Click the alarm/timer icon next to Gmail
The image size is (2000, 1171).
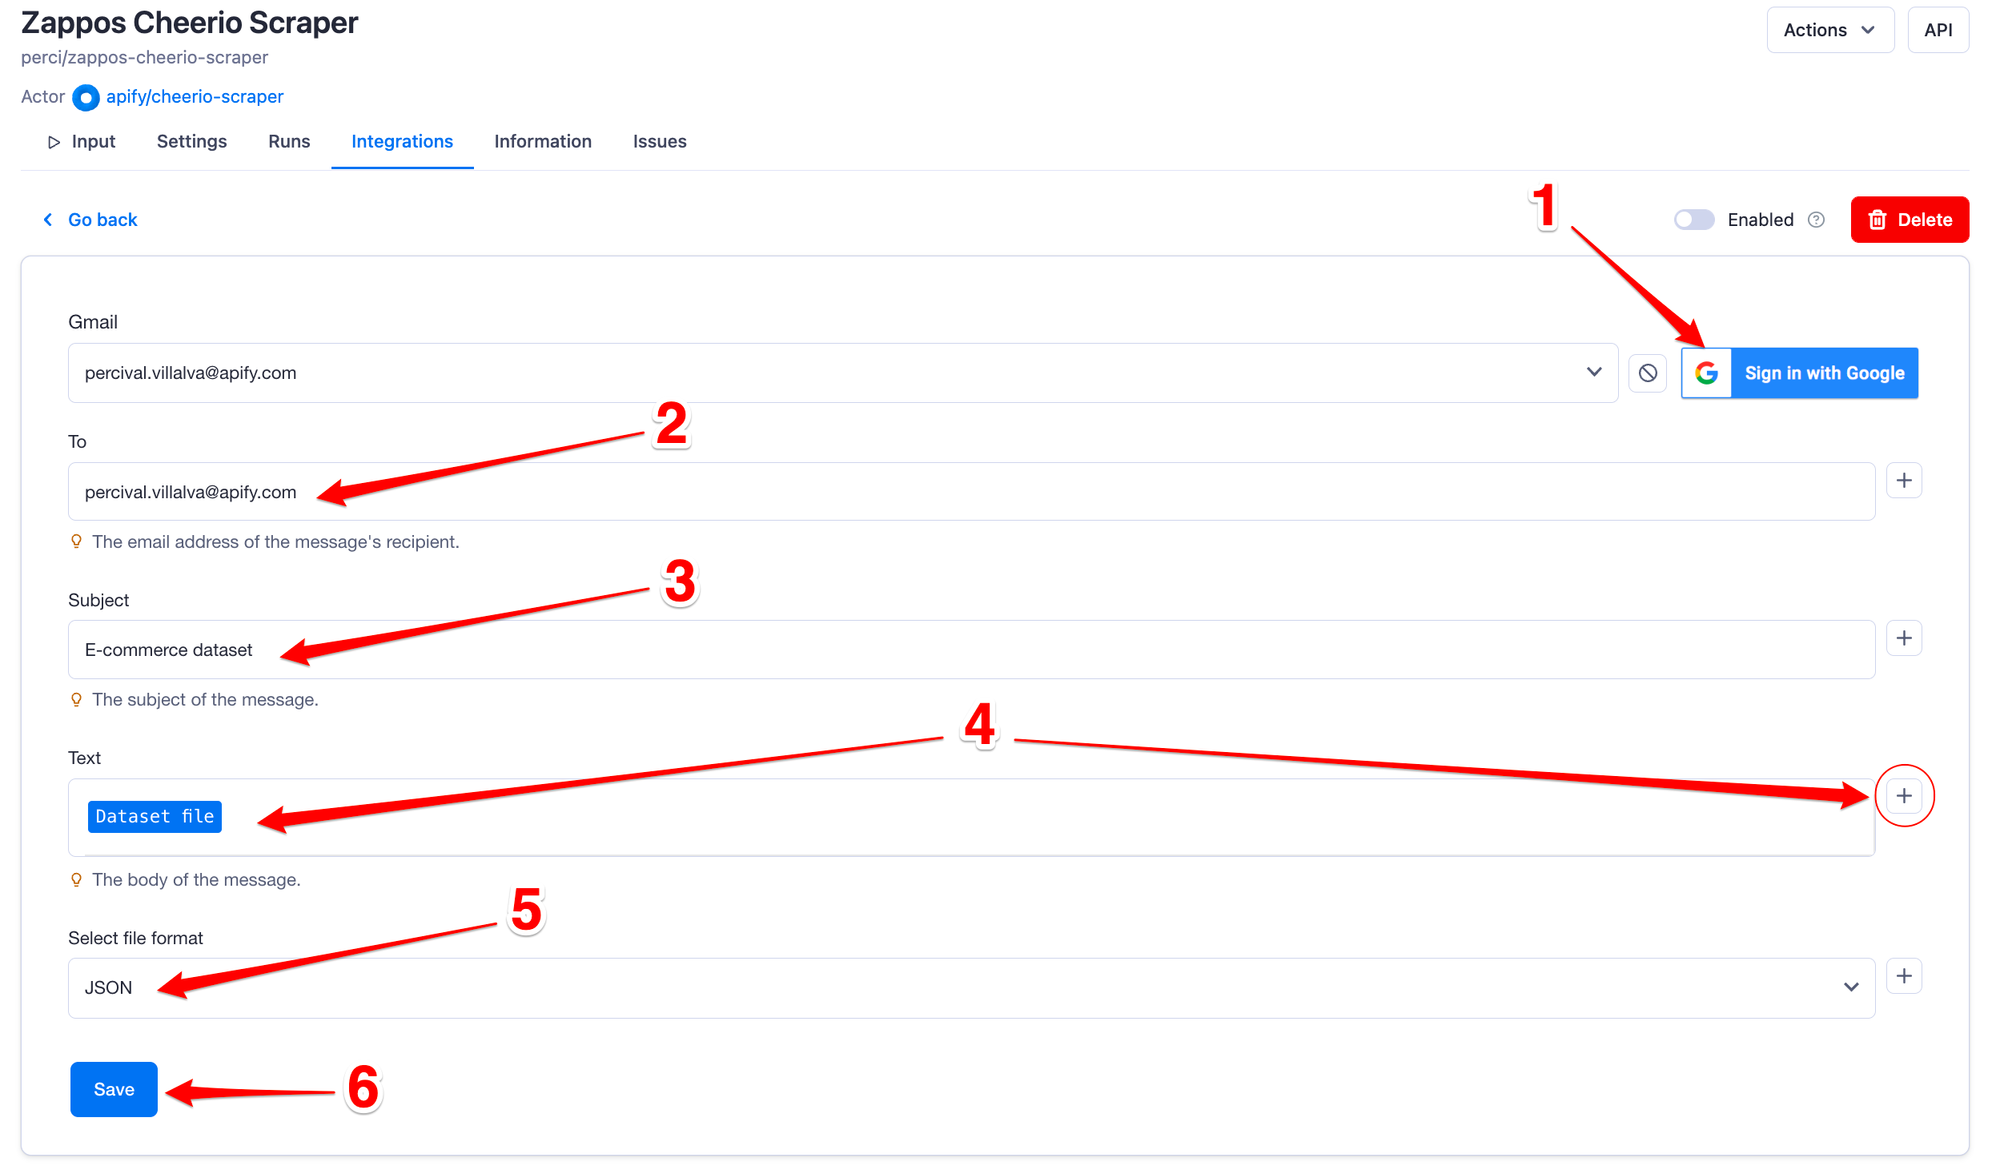pyautogui.click(x=1649, y=372)
